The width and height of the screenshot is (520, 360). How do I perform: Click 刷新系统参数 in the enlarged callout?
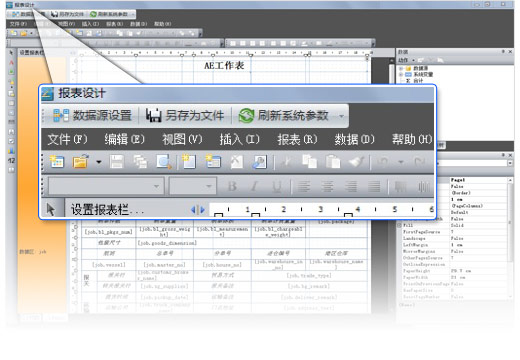pyautogui.click(x=284, y=115)
